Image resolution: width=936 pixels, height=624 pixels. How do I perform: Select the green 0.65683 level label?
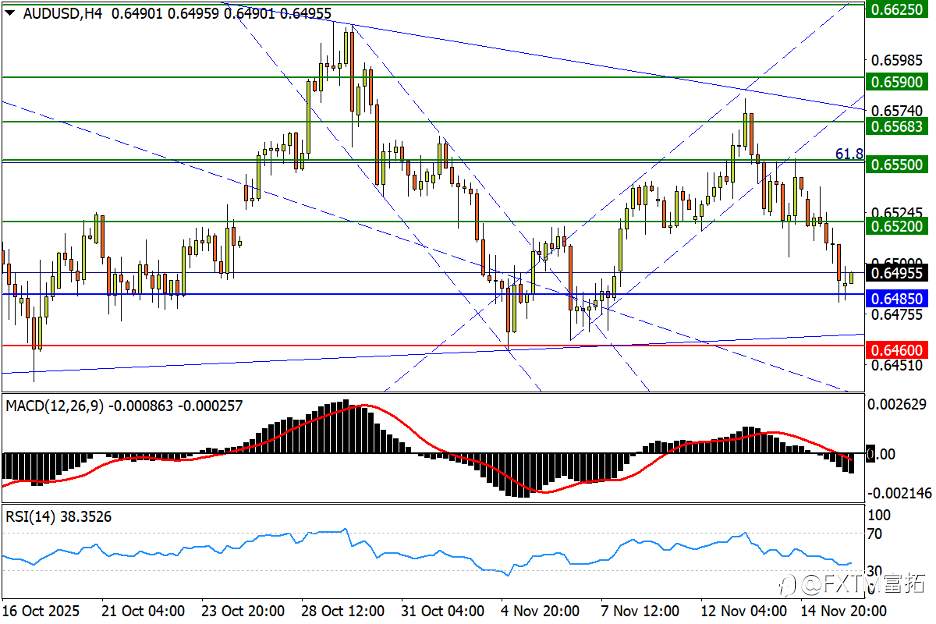897,126
